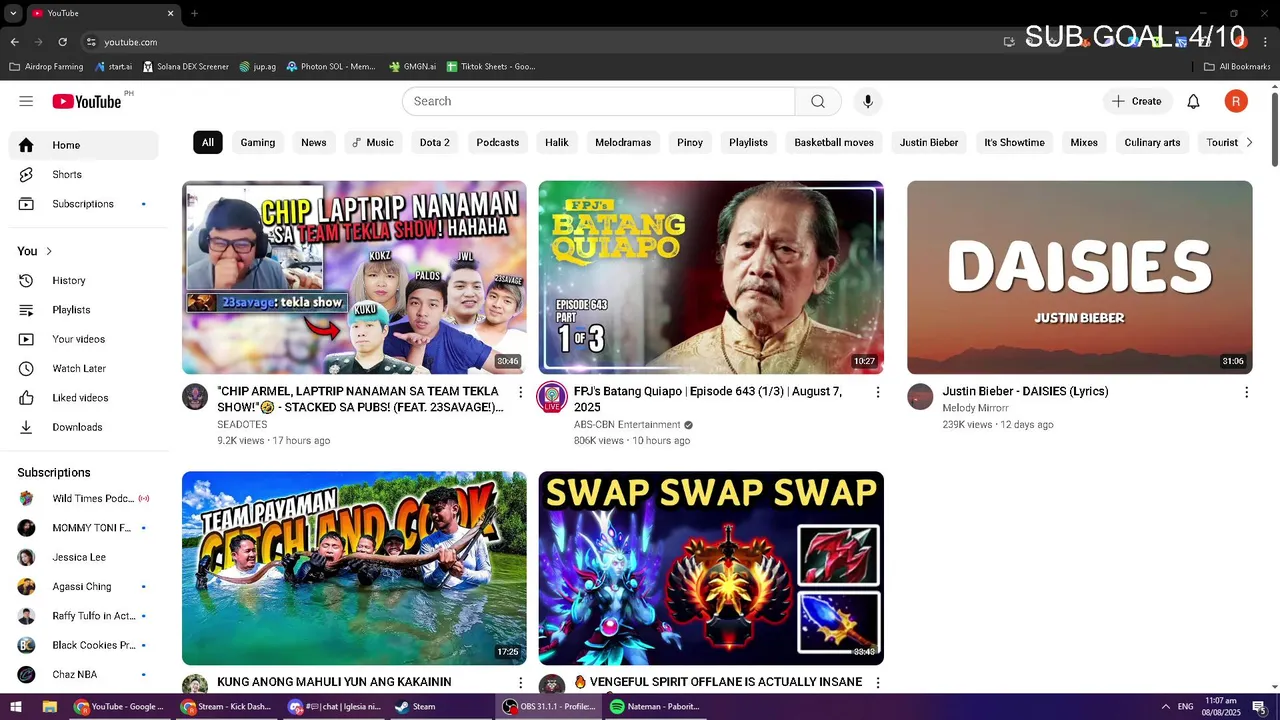Open Spotify from the taskbar

(x=656, y=706)
